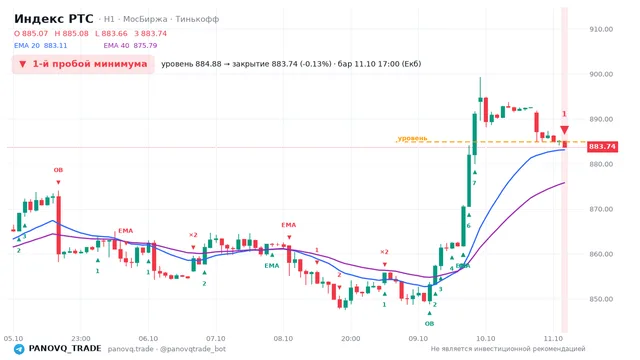
Task: Click the 'H1 · МосБиржа · Тинькофф' subtitle
Action: (161, 19)
